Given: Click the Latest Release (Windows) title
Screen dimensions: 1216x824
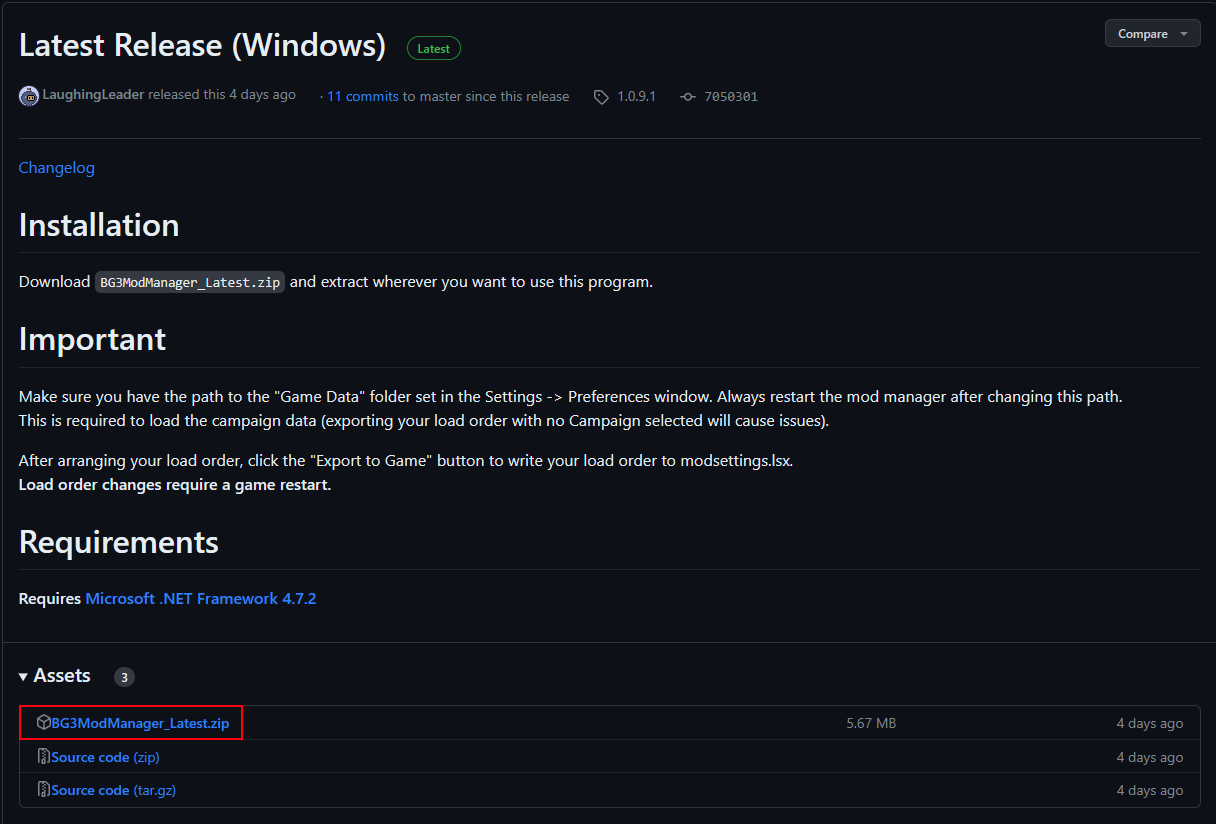Looking at the screenshot, I should click(202, 46).
